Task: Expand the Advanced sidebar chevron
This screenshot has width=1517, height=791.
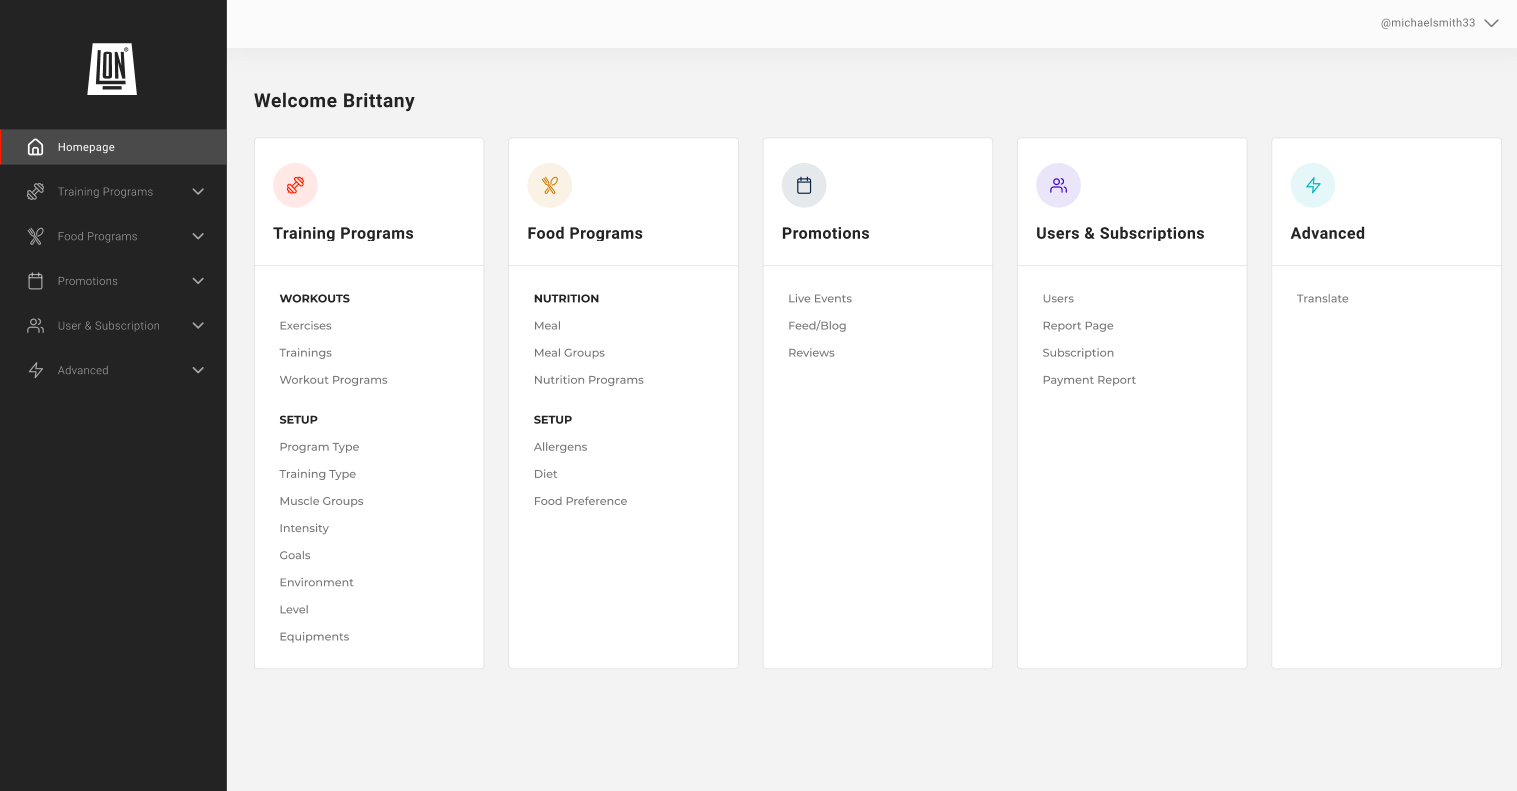Action: tap(198, 370)
